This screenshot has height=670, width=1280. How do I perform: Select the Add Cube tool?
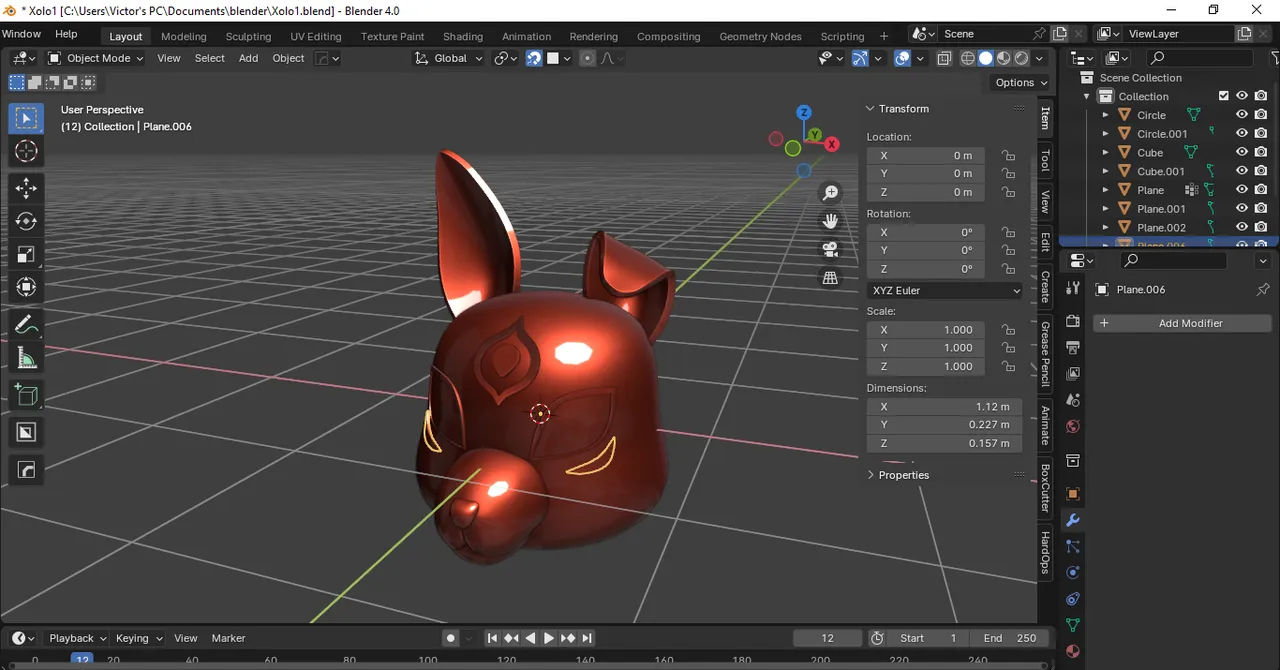26,395
